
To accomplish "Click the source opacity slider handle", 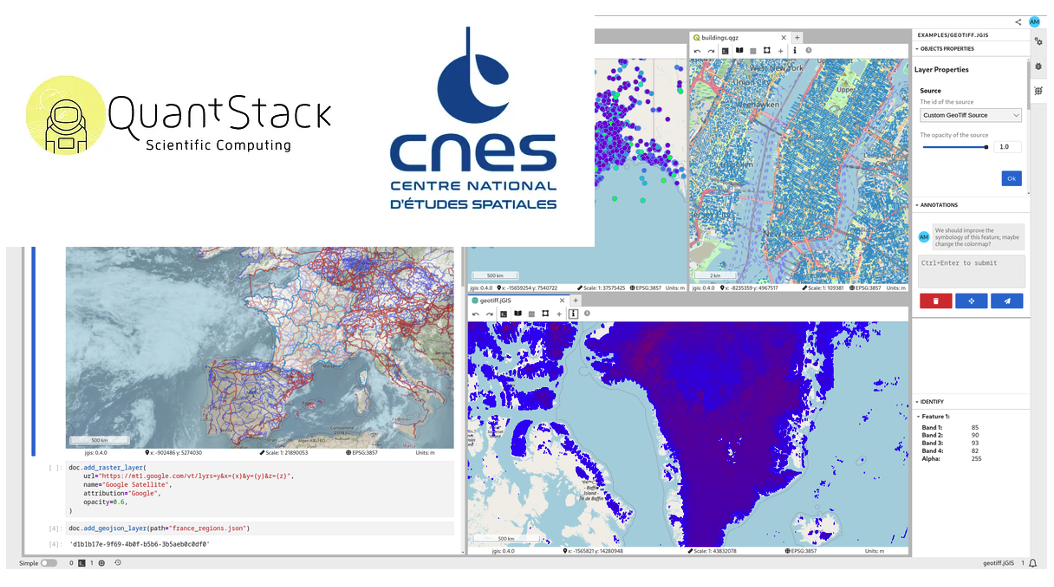I will tap(986, 147).
